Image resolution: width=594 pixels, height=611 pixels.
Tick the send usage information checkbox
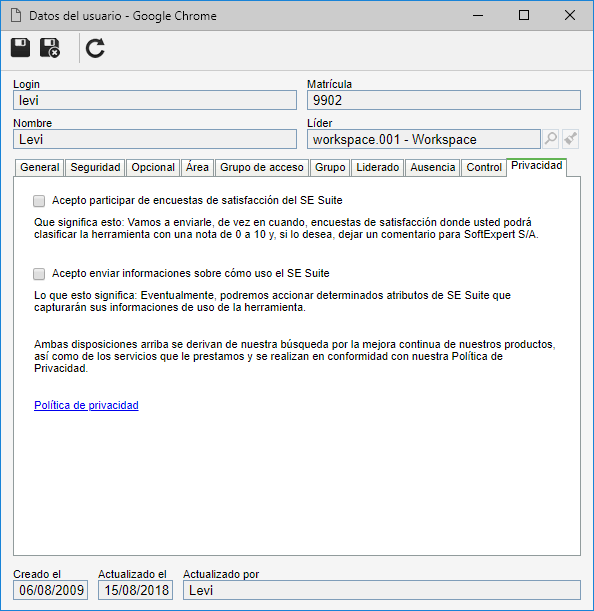coord(39,274)
